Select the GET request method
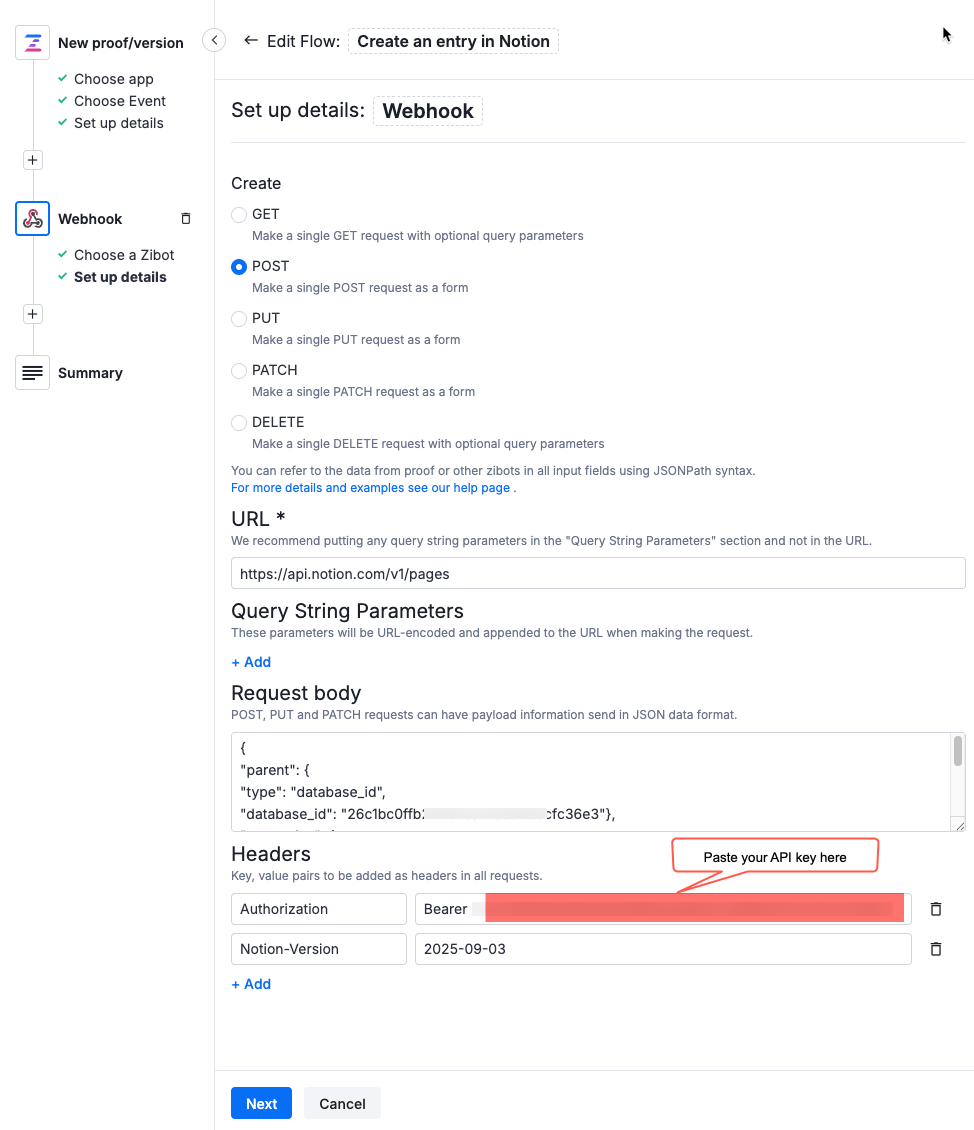This screenshot has width=974, height=1130. 238,214
